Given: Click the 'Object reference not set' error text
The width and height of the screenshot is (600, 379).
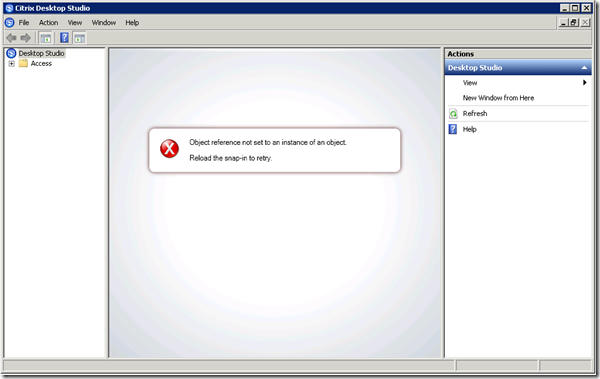Looking at the screenshot, I should tap(268, 142).
